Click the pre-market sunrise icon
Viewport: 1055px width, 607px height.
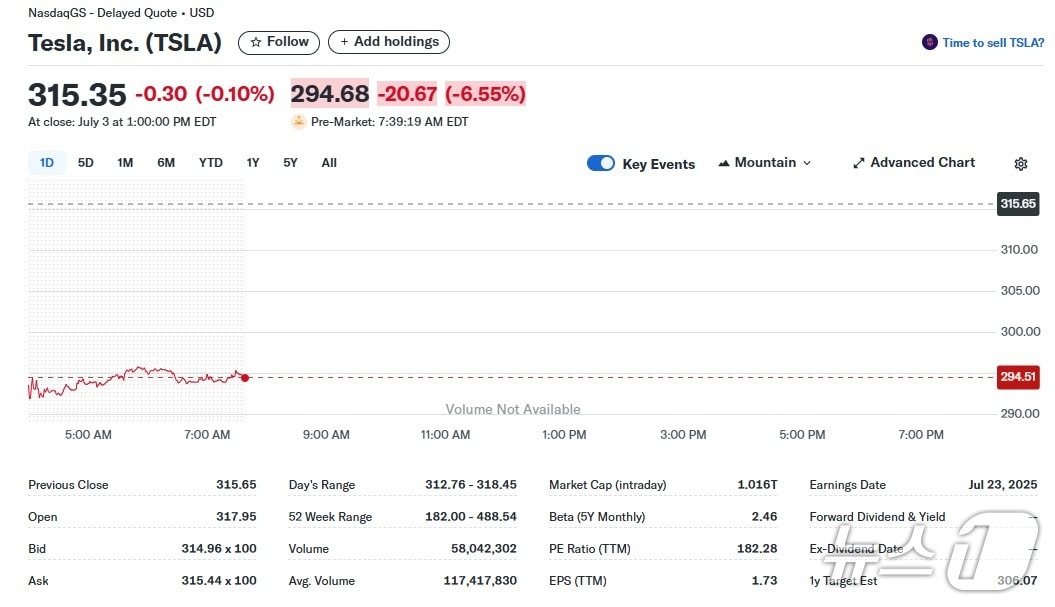click(x=298, y=122)
